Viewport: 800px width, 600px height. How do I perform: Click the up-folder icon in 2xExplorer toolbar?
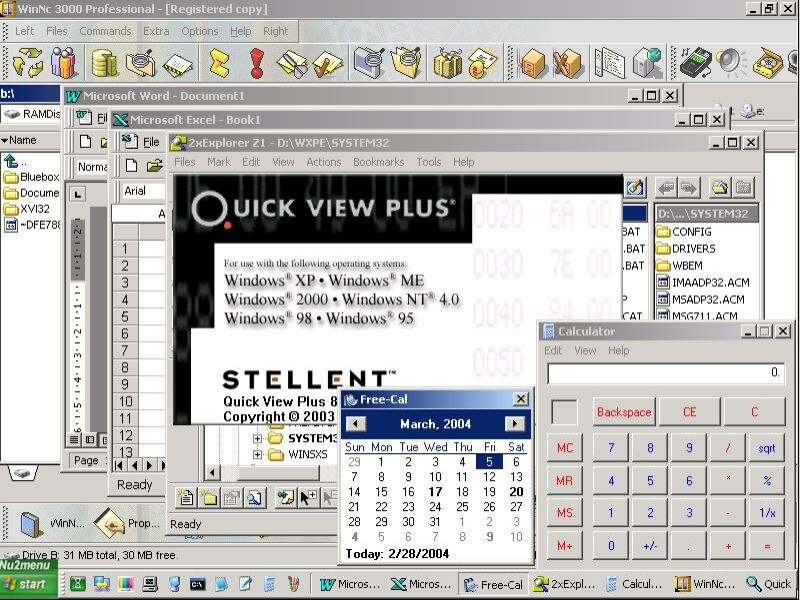tap(719, 188)
